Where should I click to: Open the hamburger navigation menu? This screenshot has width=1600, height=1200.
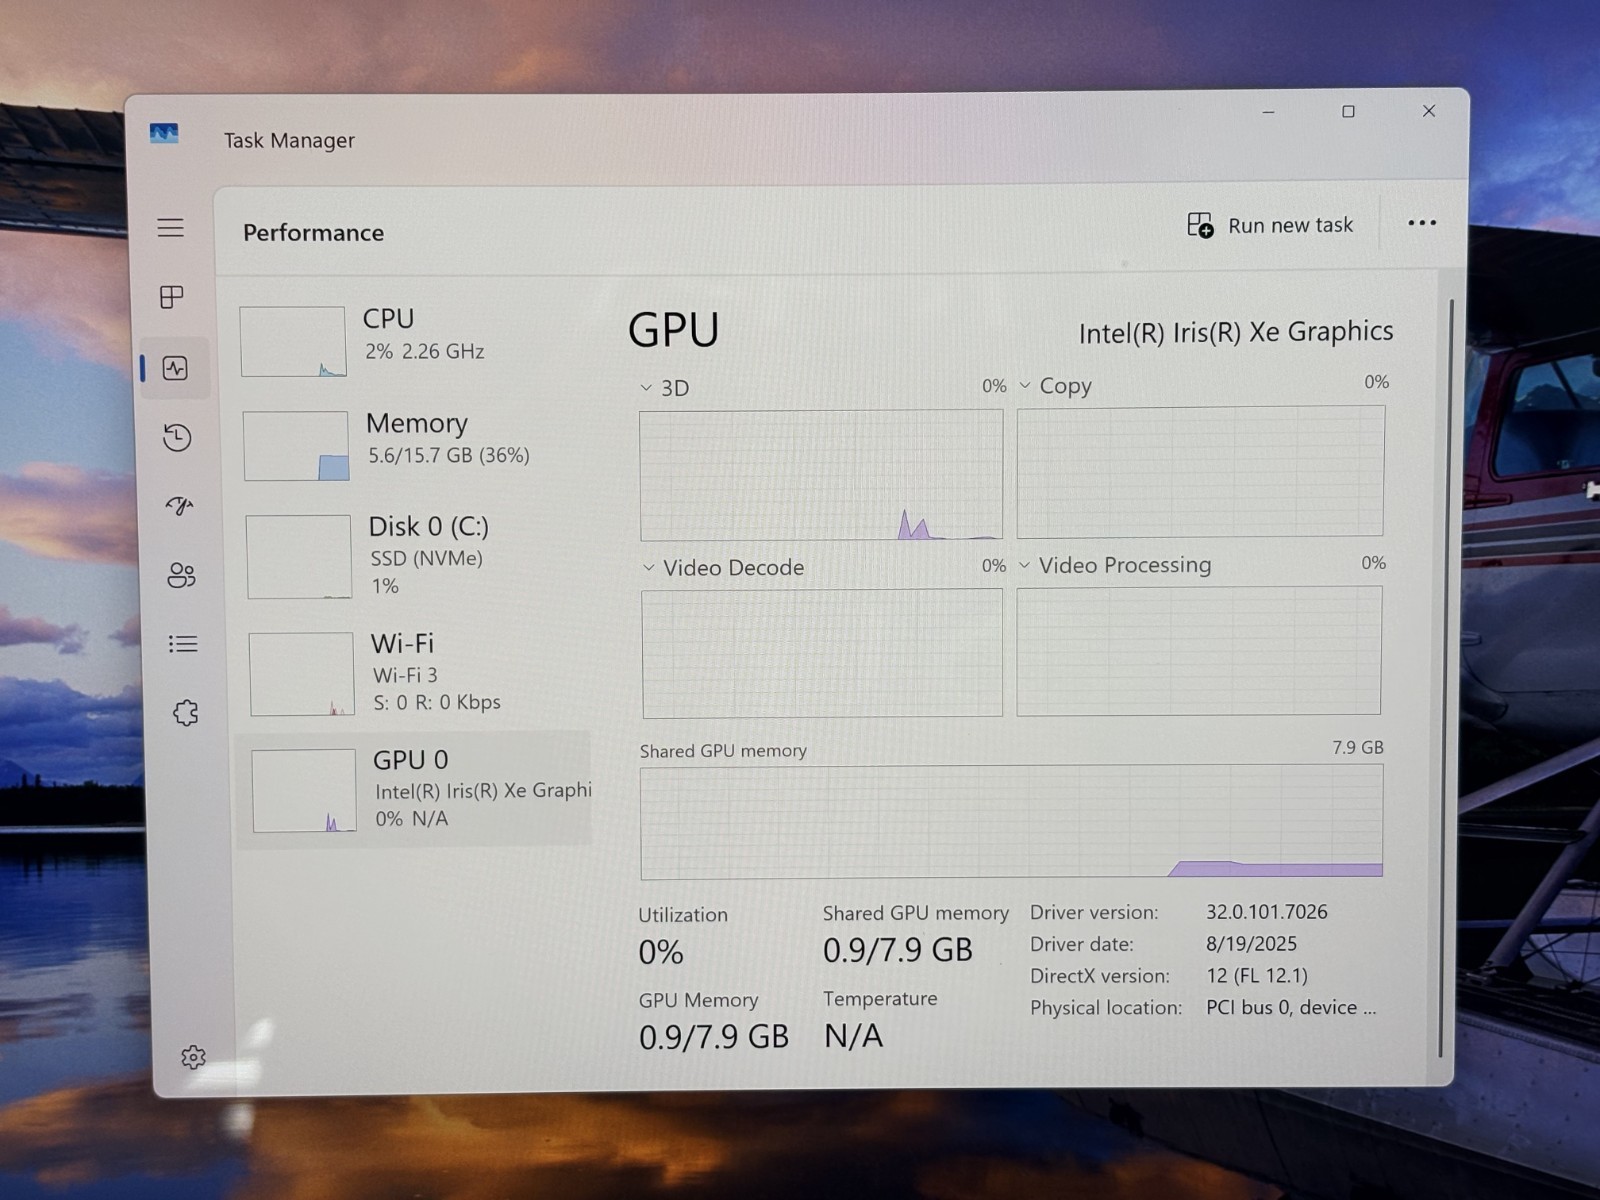pyautogui.click(x=171, y=228)
